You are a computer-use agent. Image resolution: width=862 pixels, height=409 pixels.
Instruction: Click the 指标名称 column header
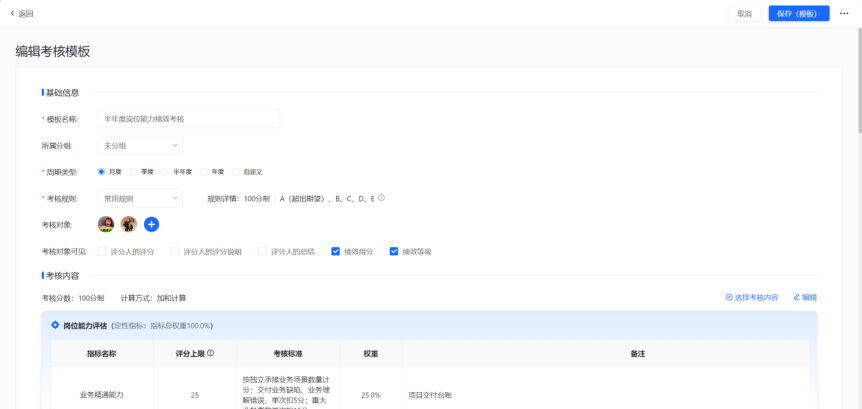click(x=102, y=354)
